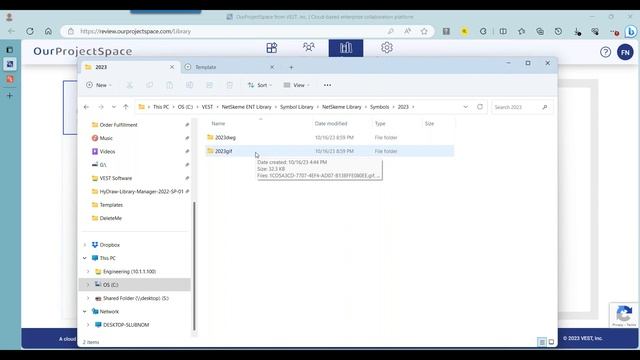Open VEST Software folder in sidebar
This screenshot has width=640, height=360.
click(x=116, y=178)
